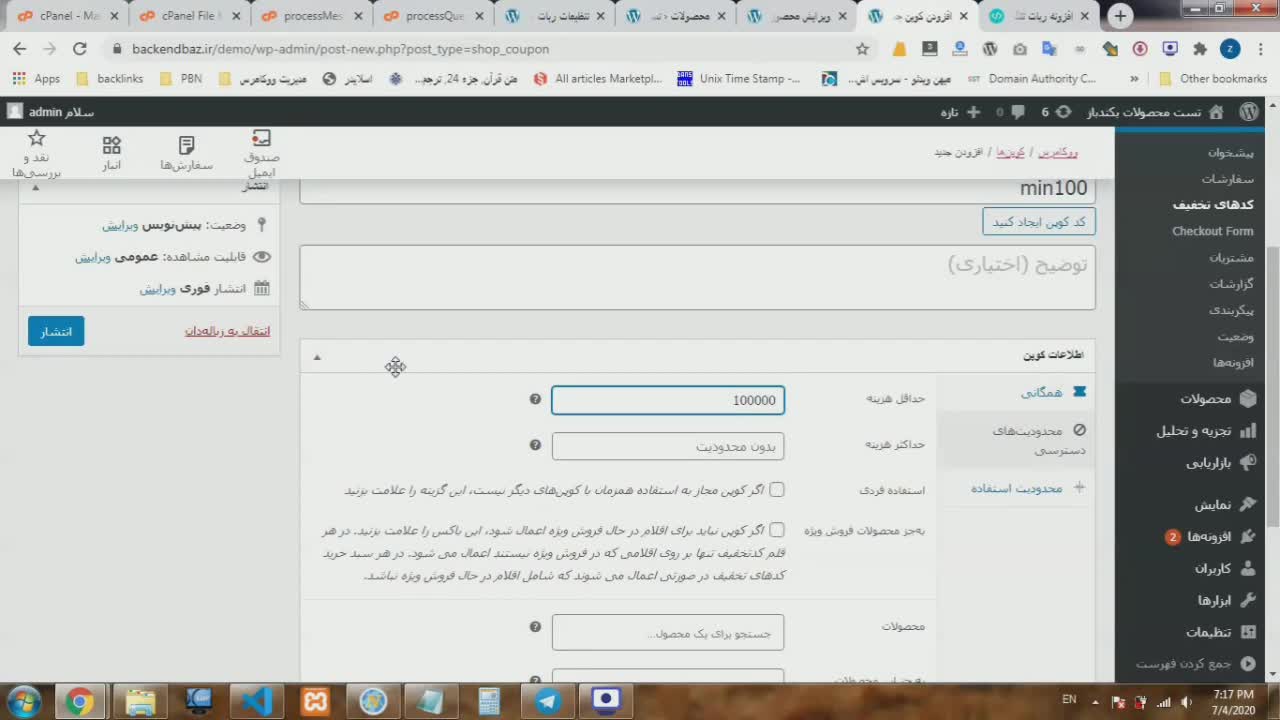Click the help icon beside minimum spend field

pos(535,399)
